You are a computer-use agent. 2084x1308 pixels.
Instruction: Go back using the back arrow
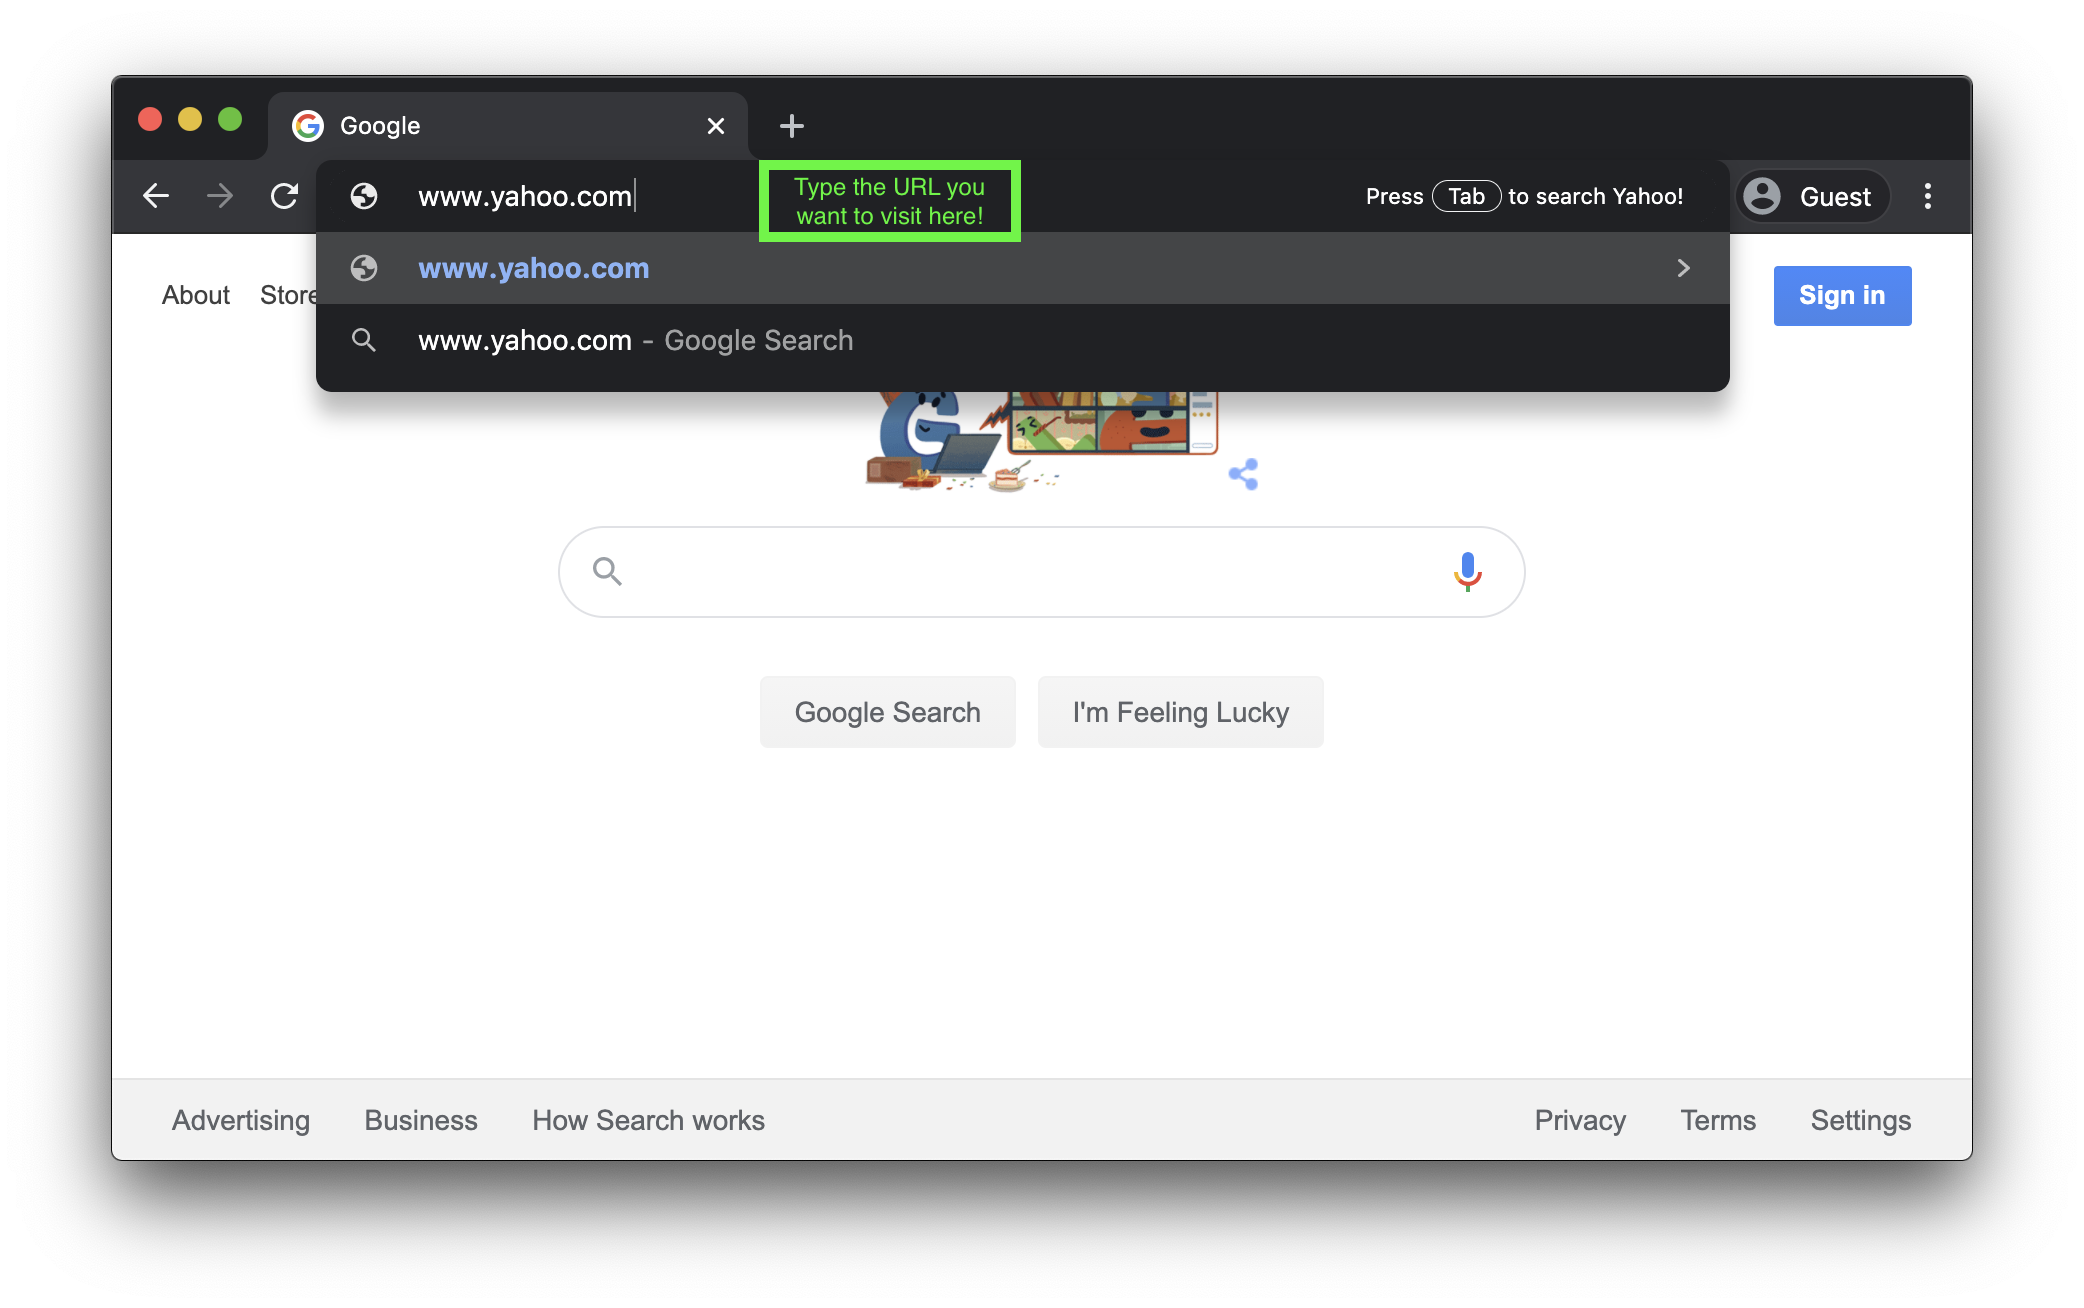pyautogui.click(x=156, y=196)
